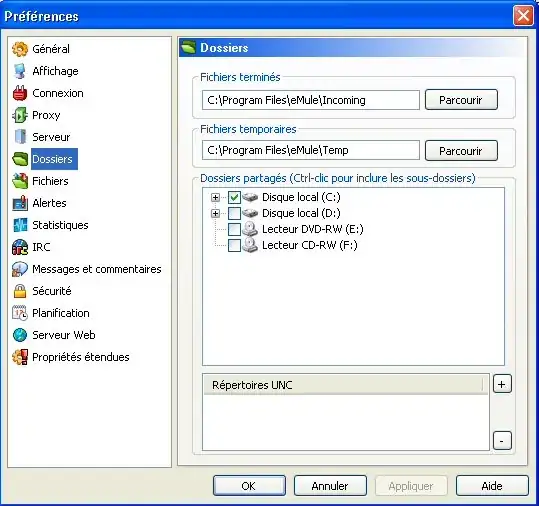Click the Aide button
Image resolution: width=539 pixels, height=506 pixels.
492,485
